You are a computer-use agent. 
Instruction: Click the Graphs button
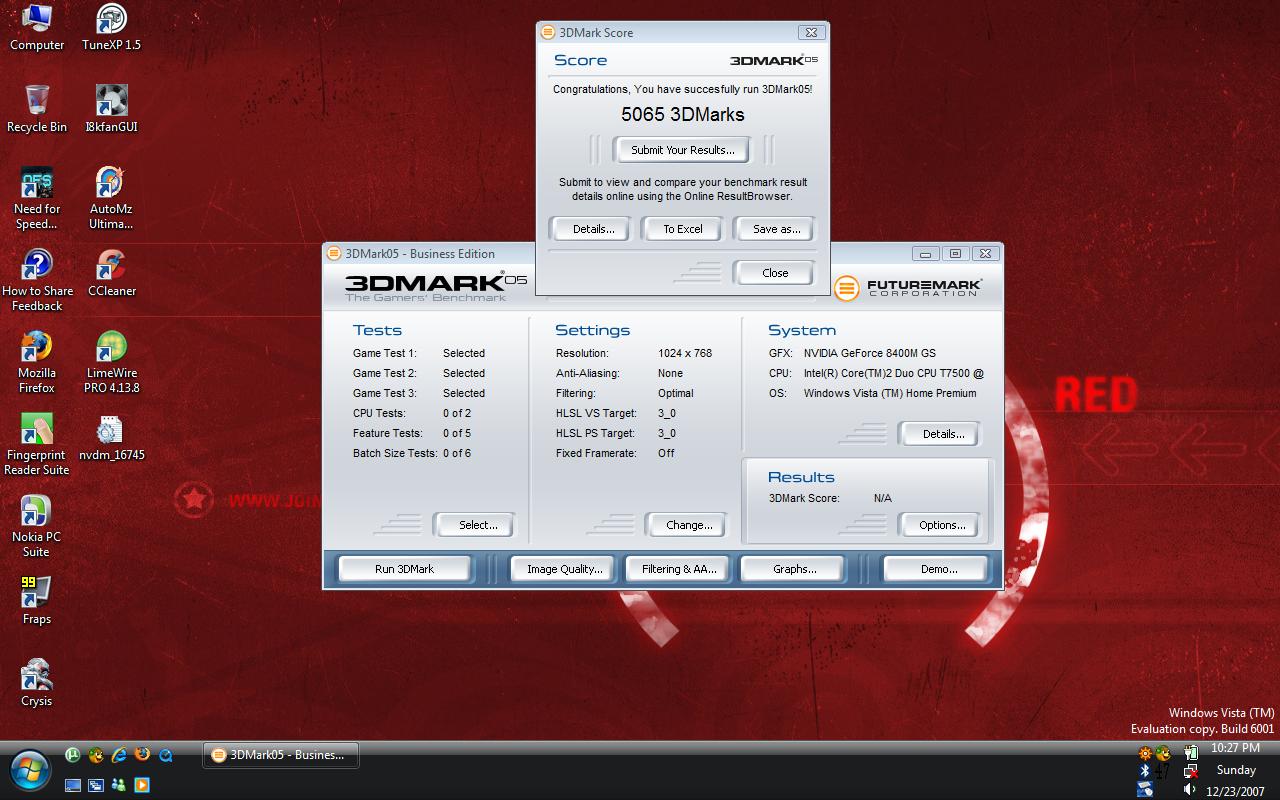(794, 569)
